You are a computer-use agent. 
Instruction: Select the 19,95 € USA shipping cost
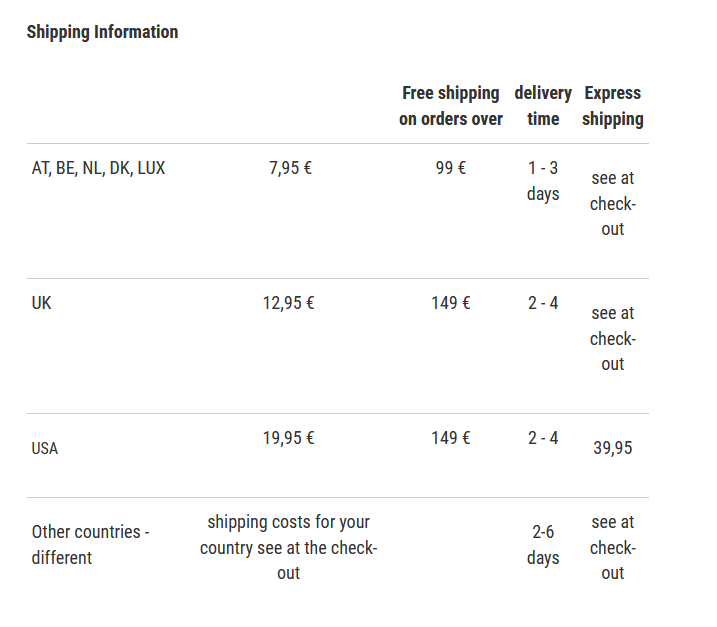pyautogui.click(x=289, y=438)
